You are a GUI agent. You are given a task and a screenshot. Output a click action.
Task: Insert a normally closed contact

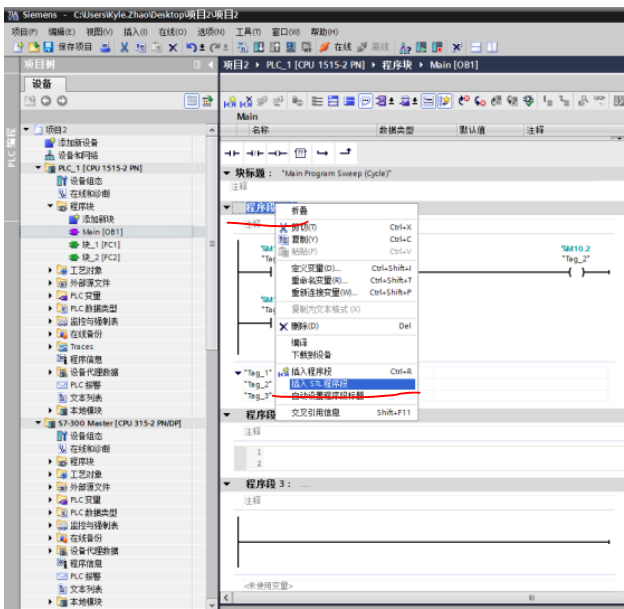click(255, 153)
